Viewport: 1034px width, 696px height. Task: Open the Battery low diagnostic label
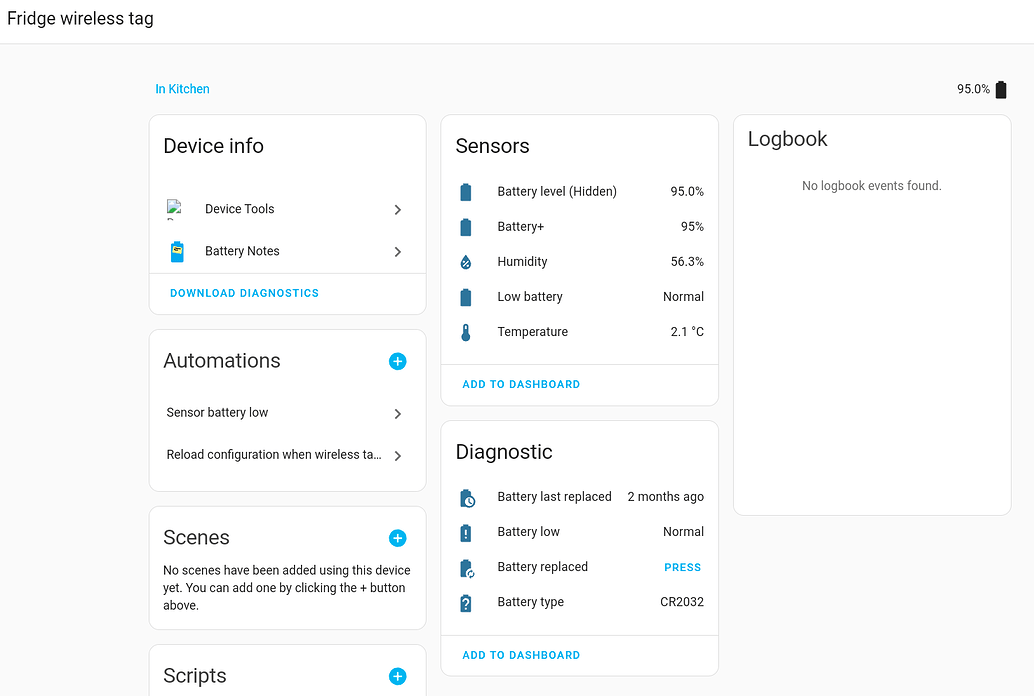[x=528, y=532]
